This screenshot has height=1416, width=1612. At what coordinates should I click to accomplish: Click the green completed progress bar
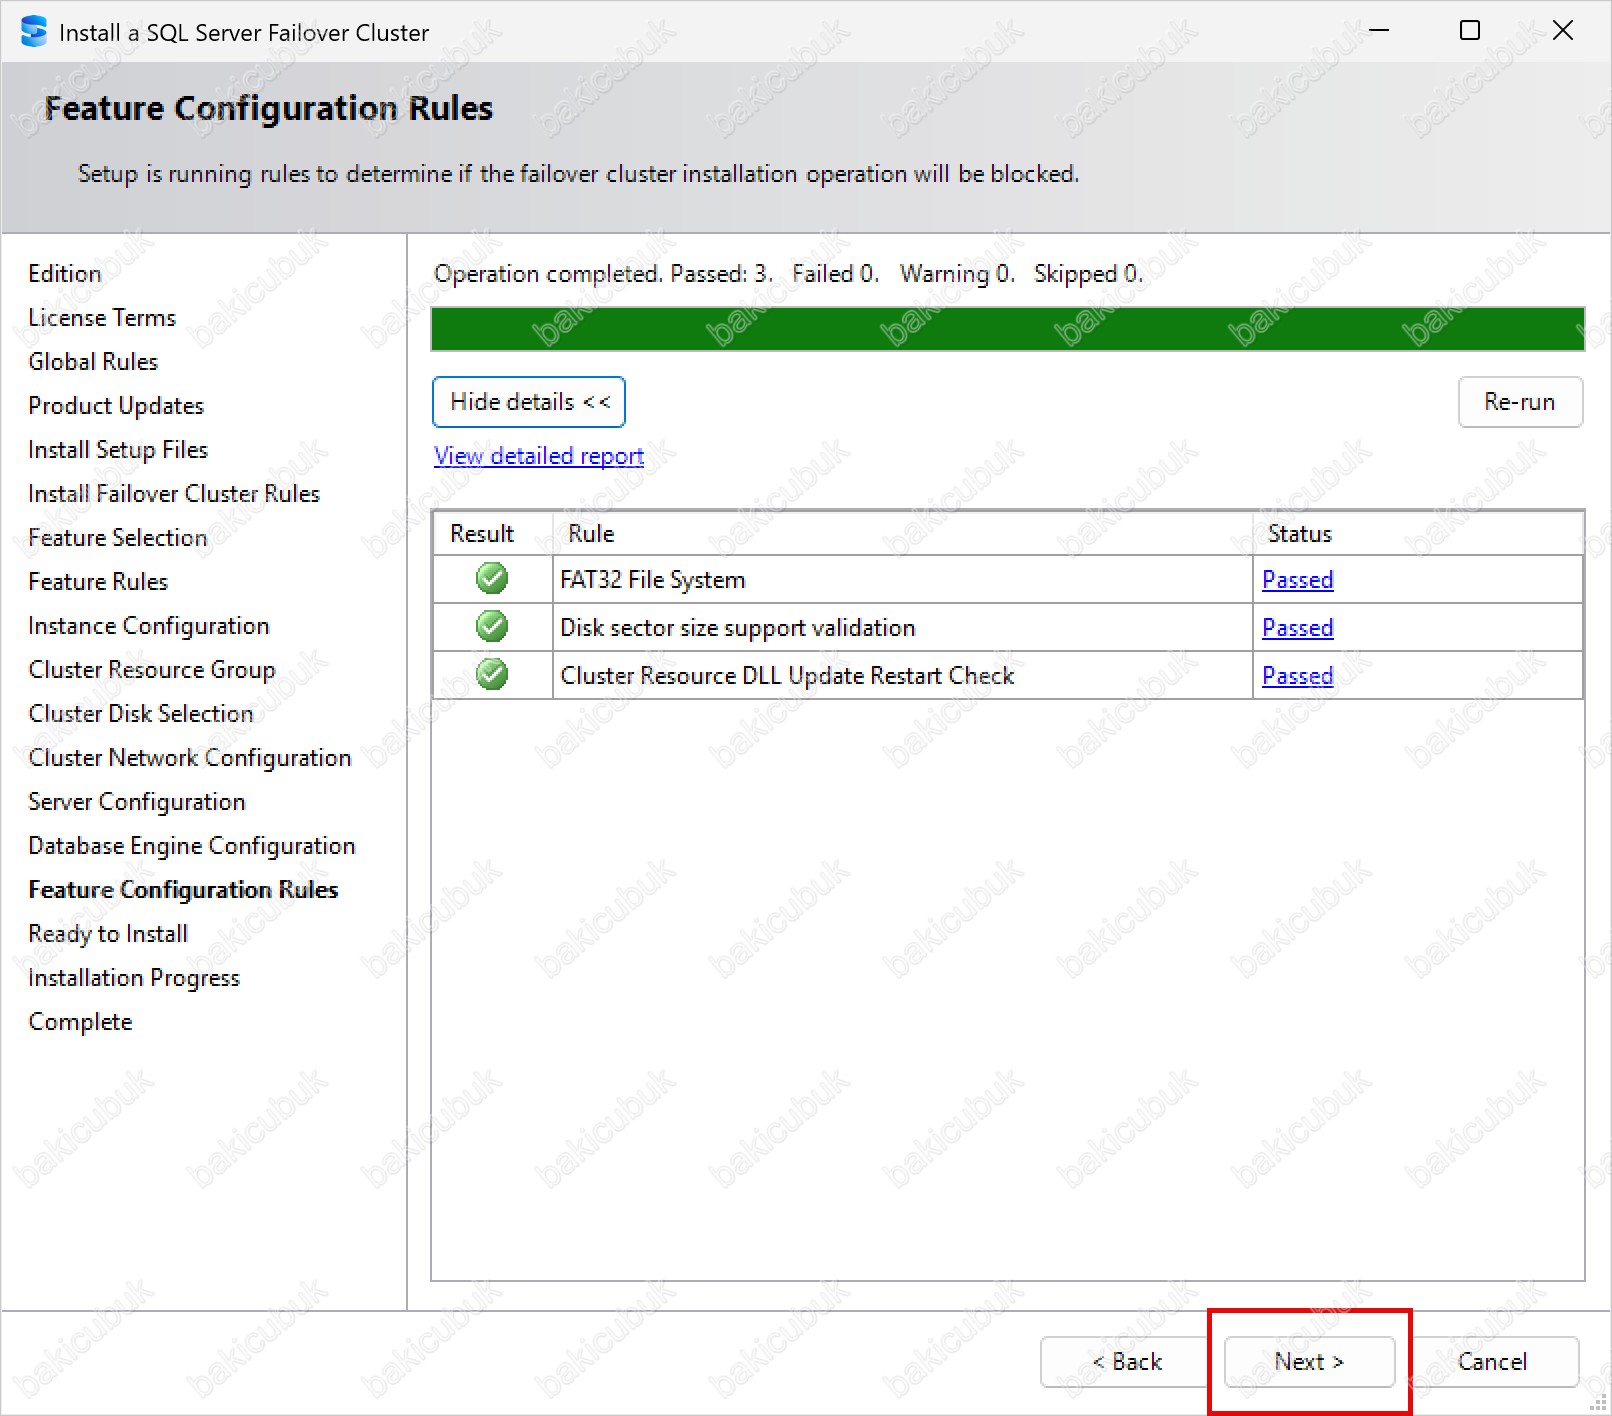coord(1007,329)
